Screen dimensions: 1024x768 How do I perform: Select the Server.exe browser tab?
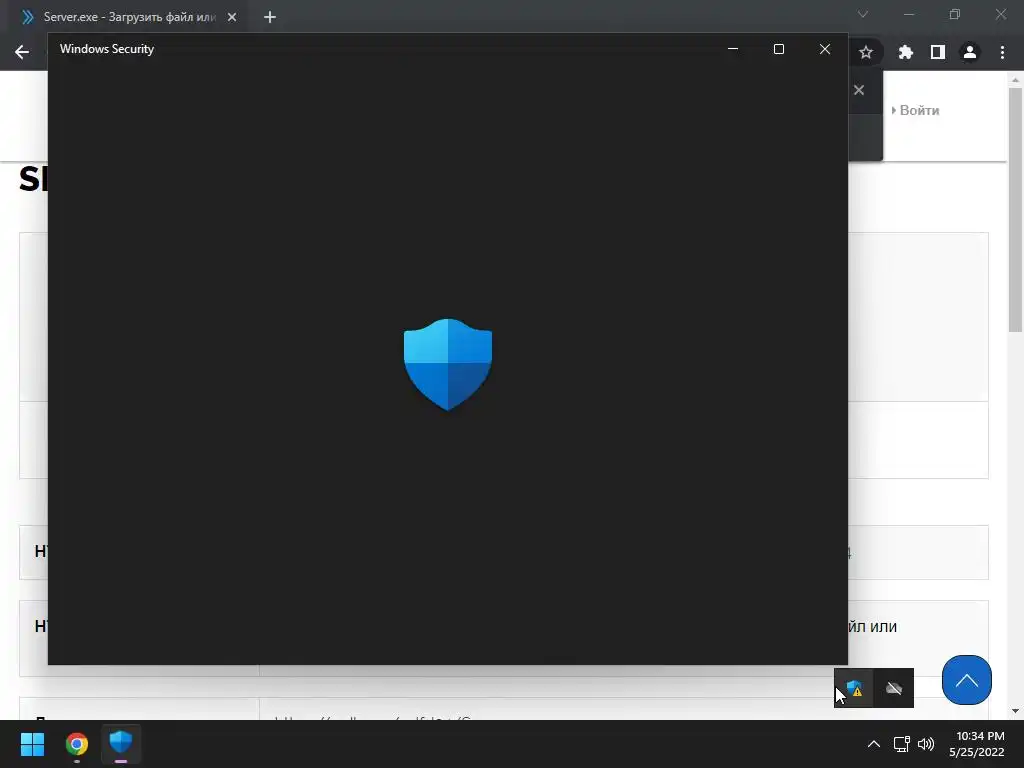[128, 17]
